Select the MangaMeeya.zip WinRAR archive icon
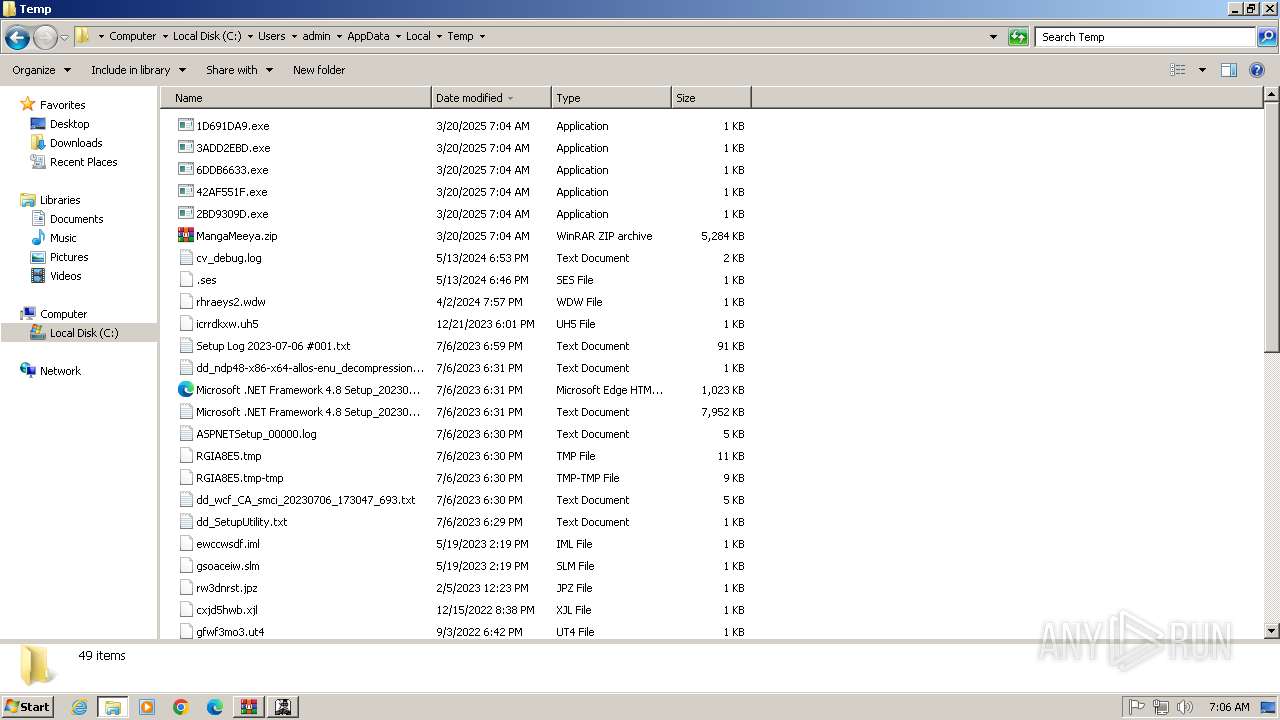The image size is (1280, 720). (x=186, y=236)
